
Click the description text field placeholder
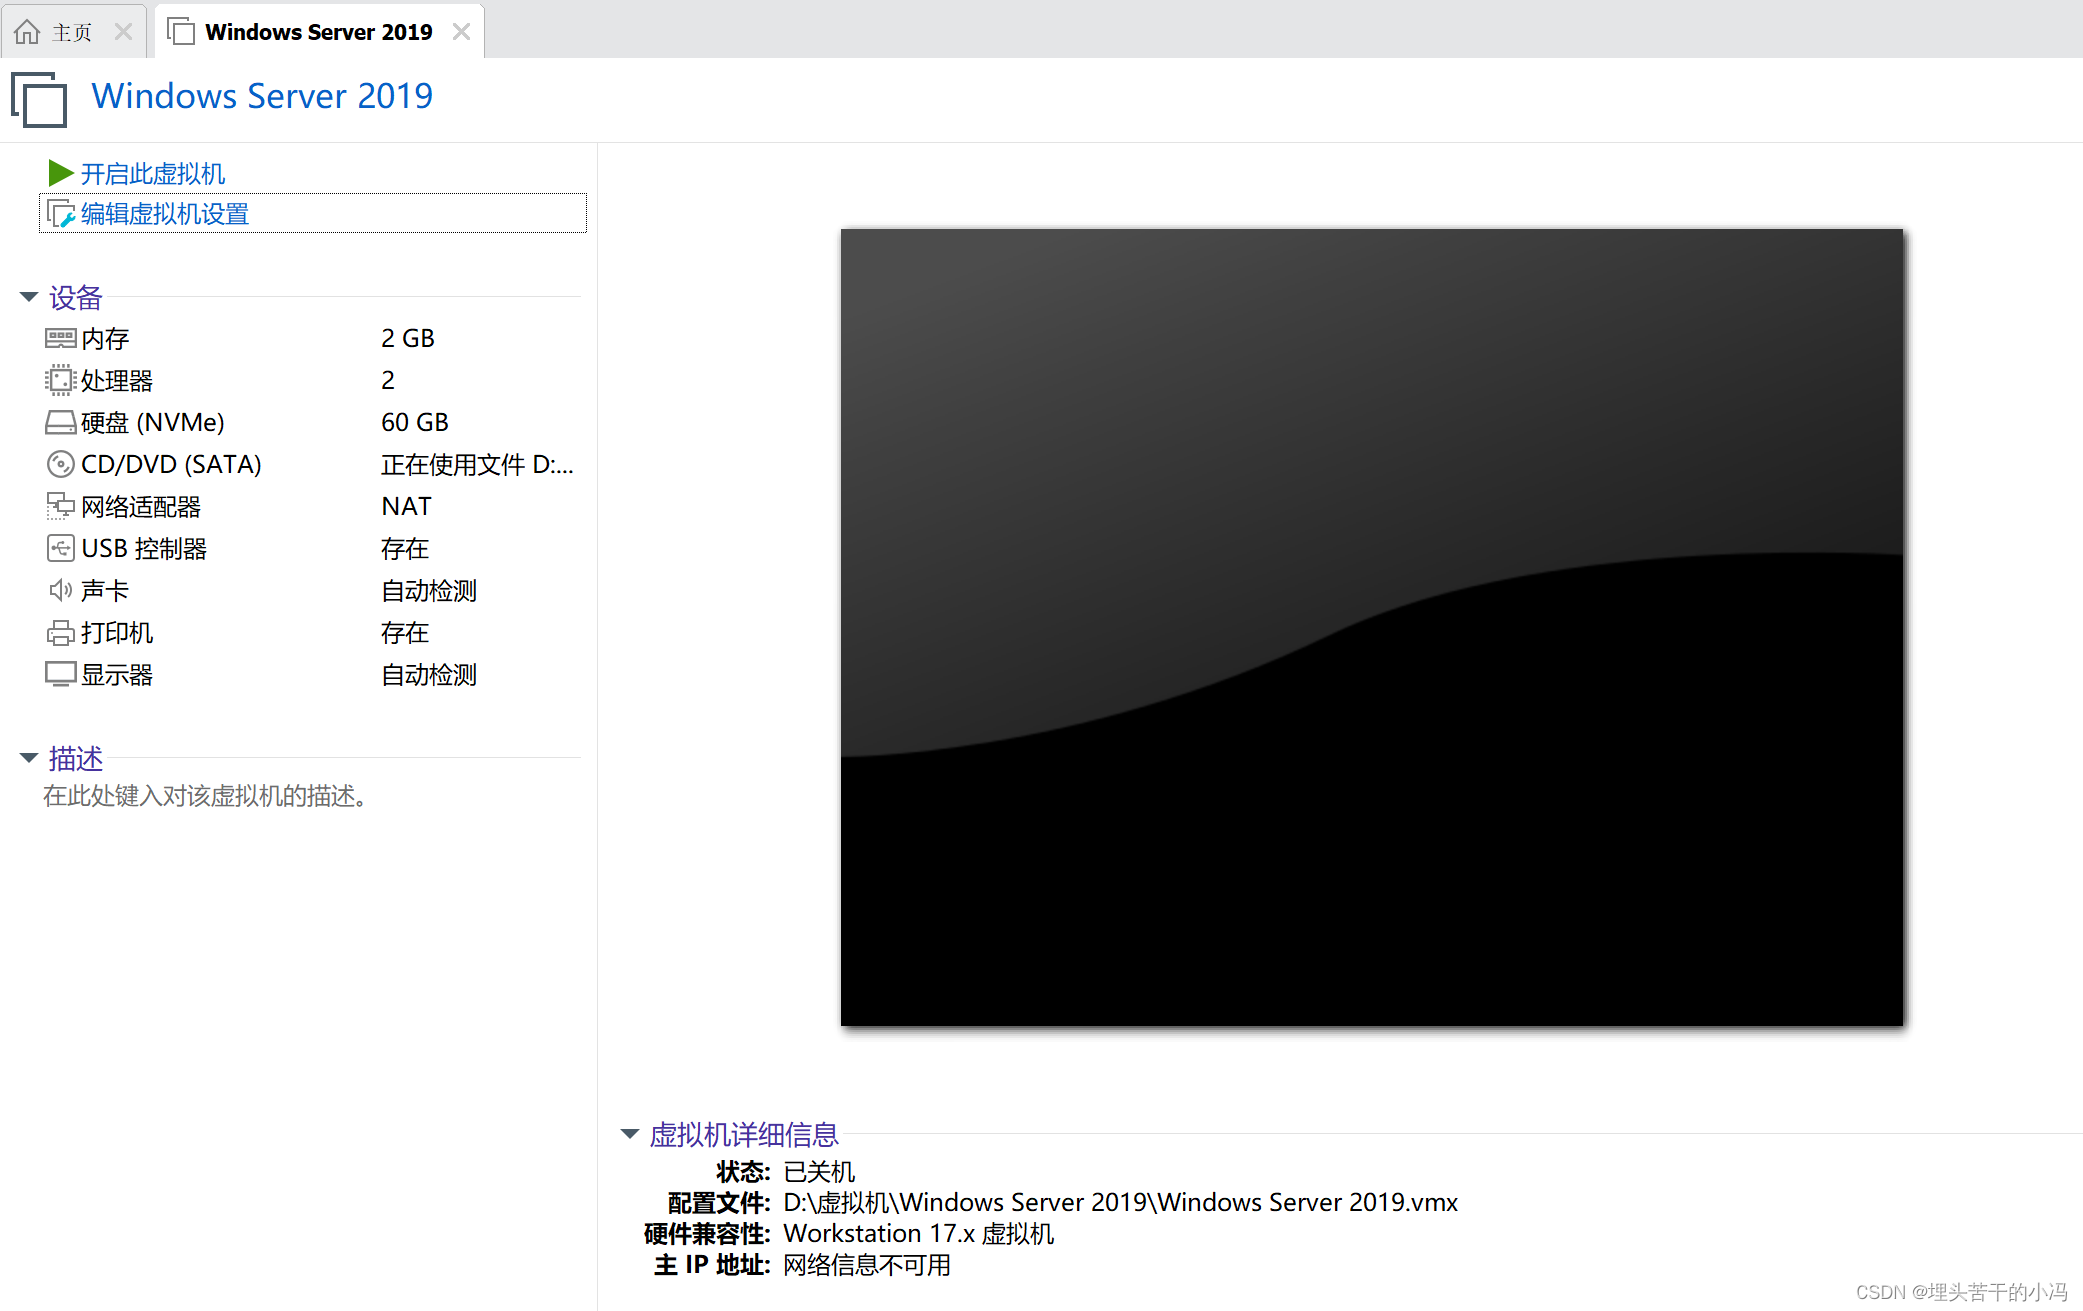click(x=205, y=796)
